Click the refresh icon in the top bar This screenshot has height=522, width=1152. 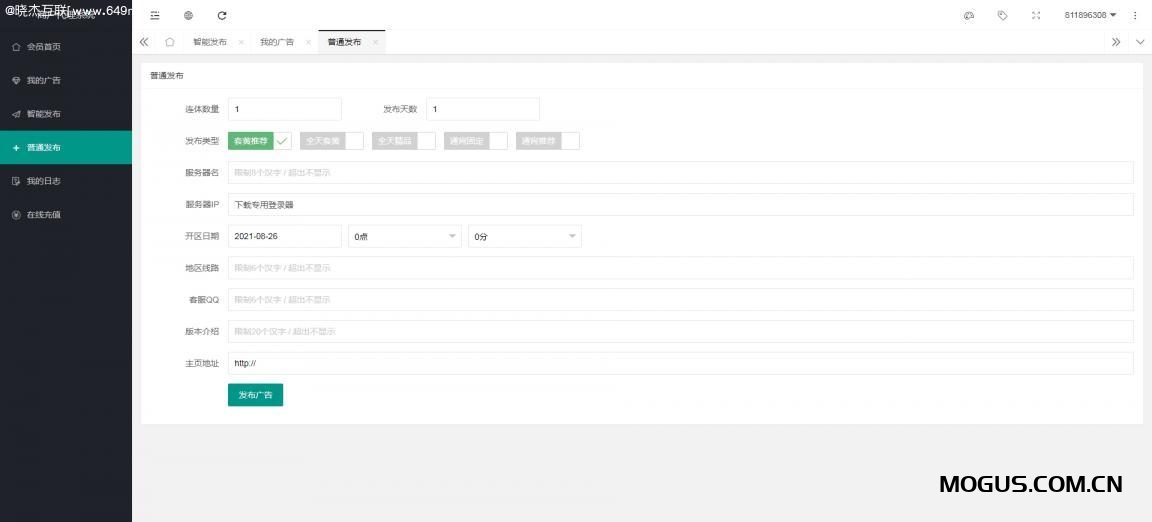222,15
